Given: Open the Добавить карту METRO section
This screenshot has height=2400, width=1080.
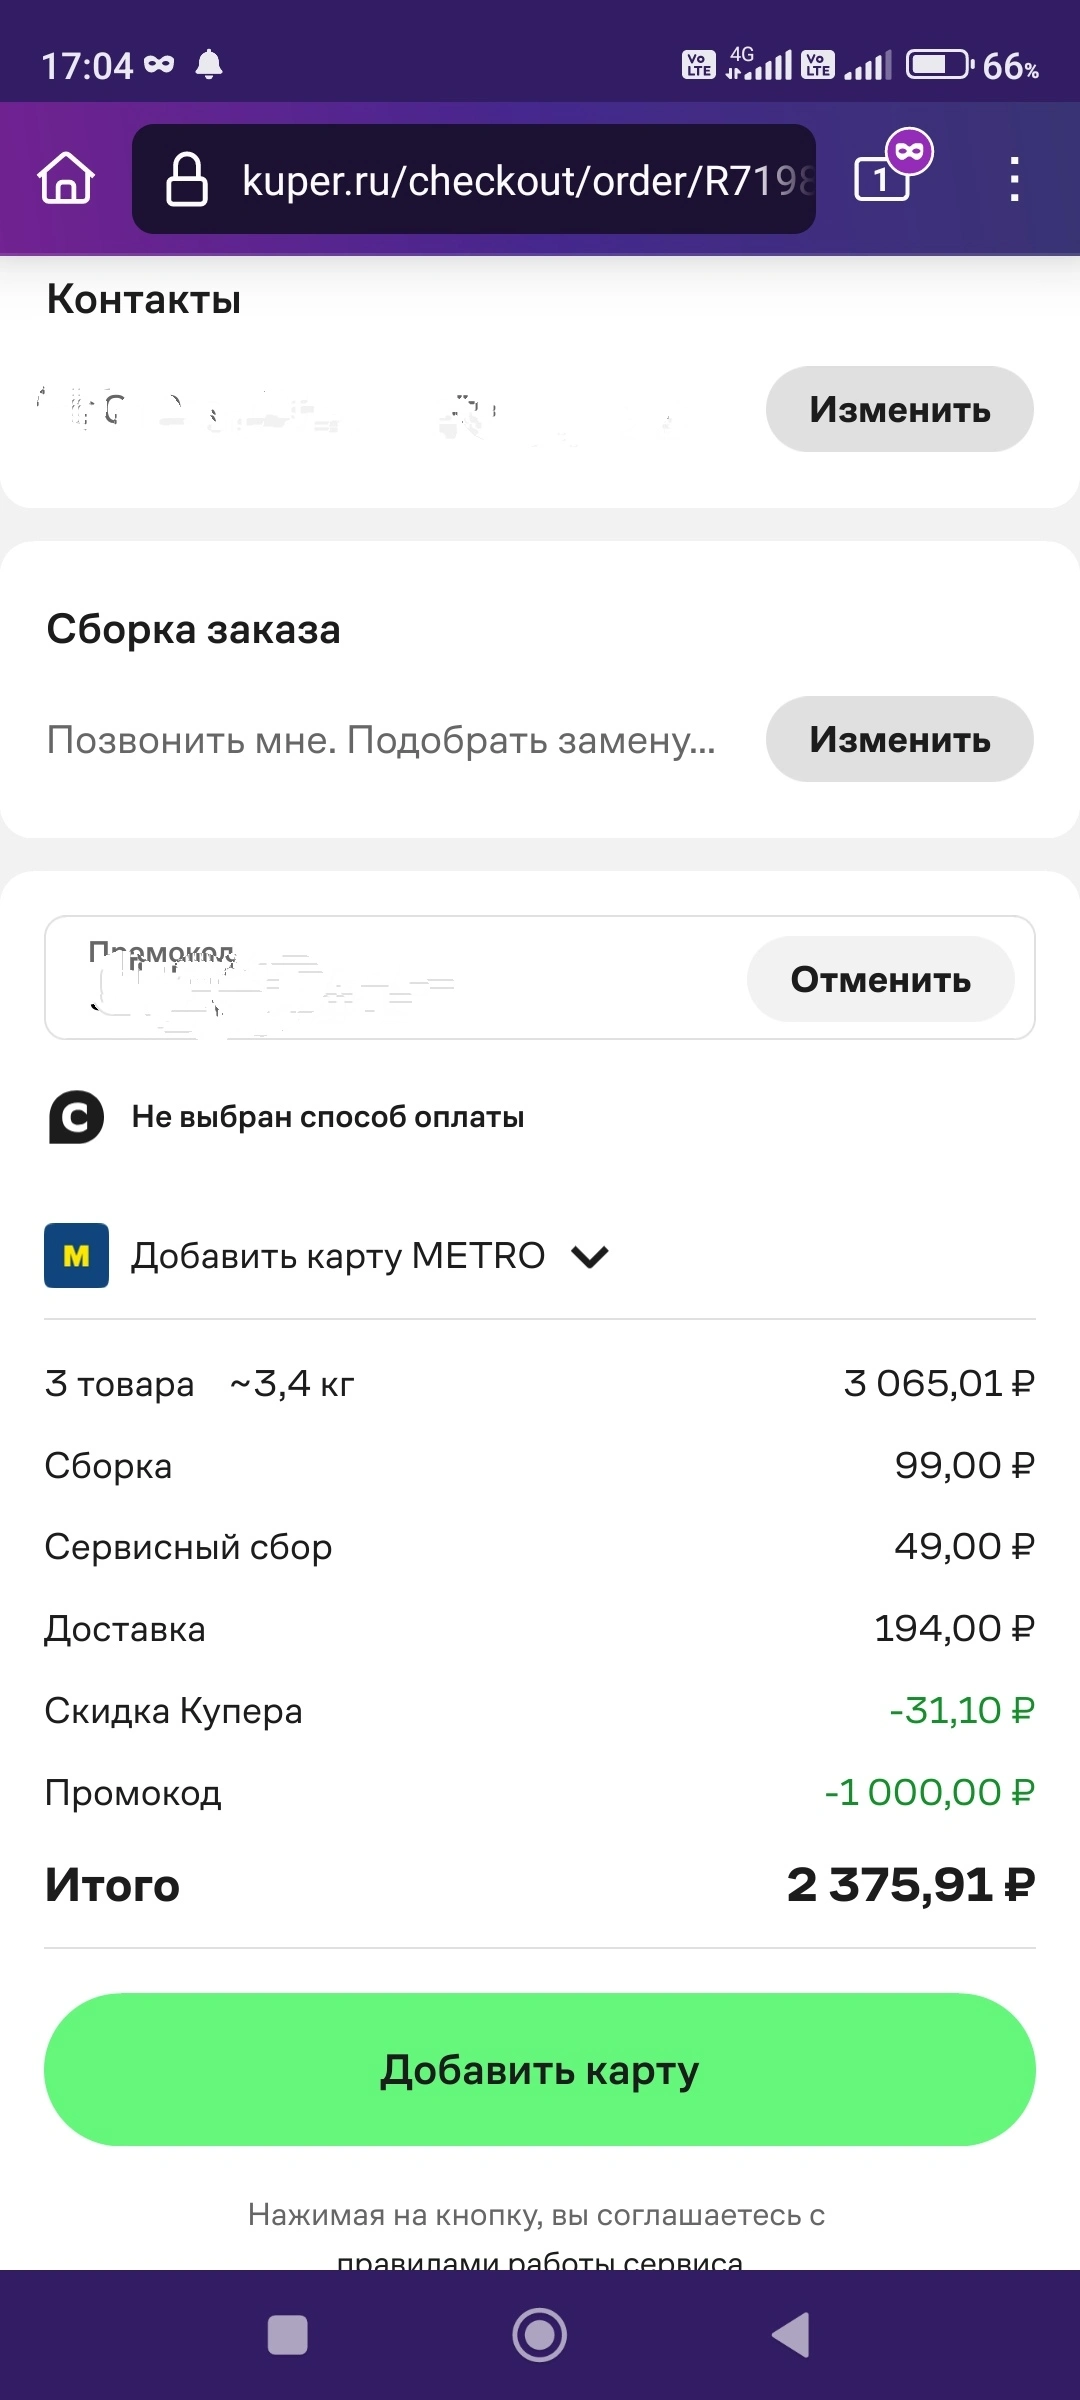Looking at the screenshot, I should tap(338, 1255).
